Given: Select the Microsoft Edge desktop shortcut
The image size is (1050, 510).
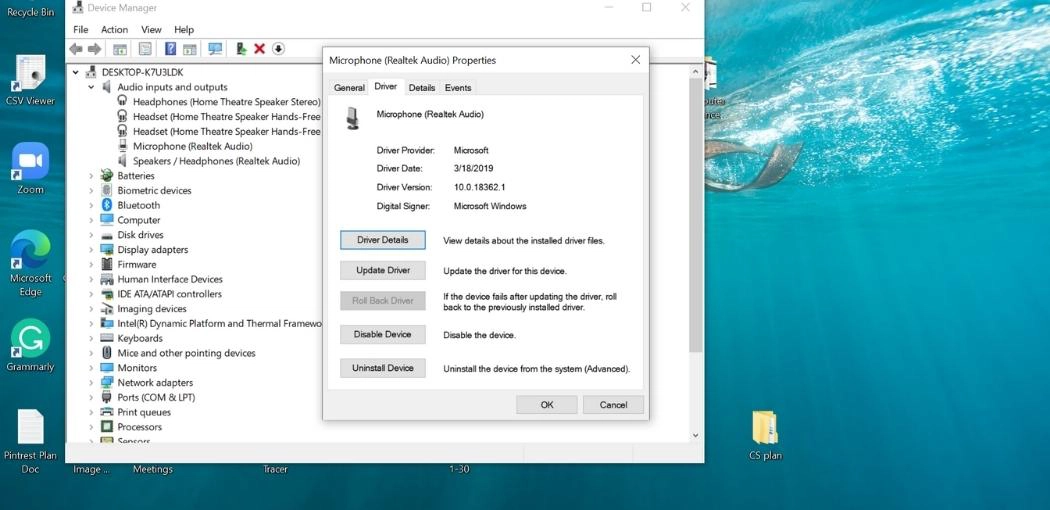Looking at the screenshot, I should (x=30, y=264).
